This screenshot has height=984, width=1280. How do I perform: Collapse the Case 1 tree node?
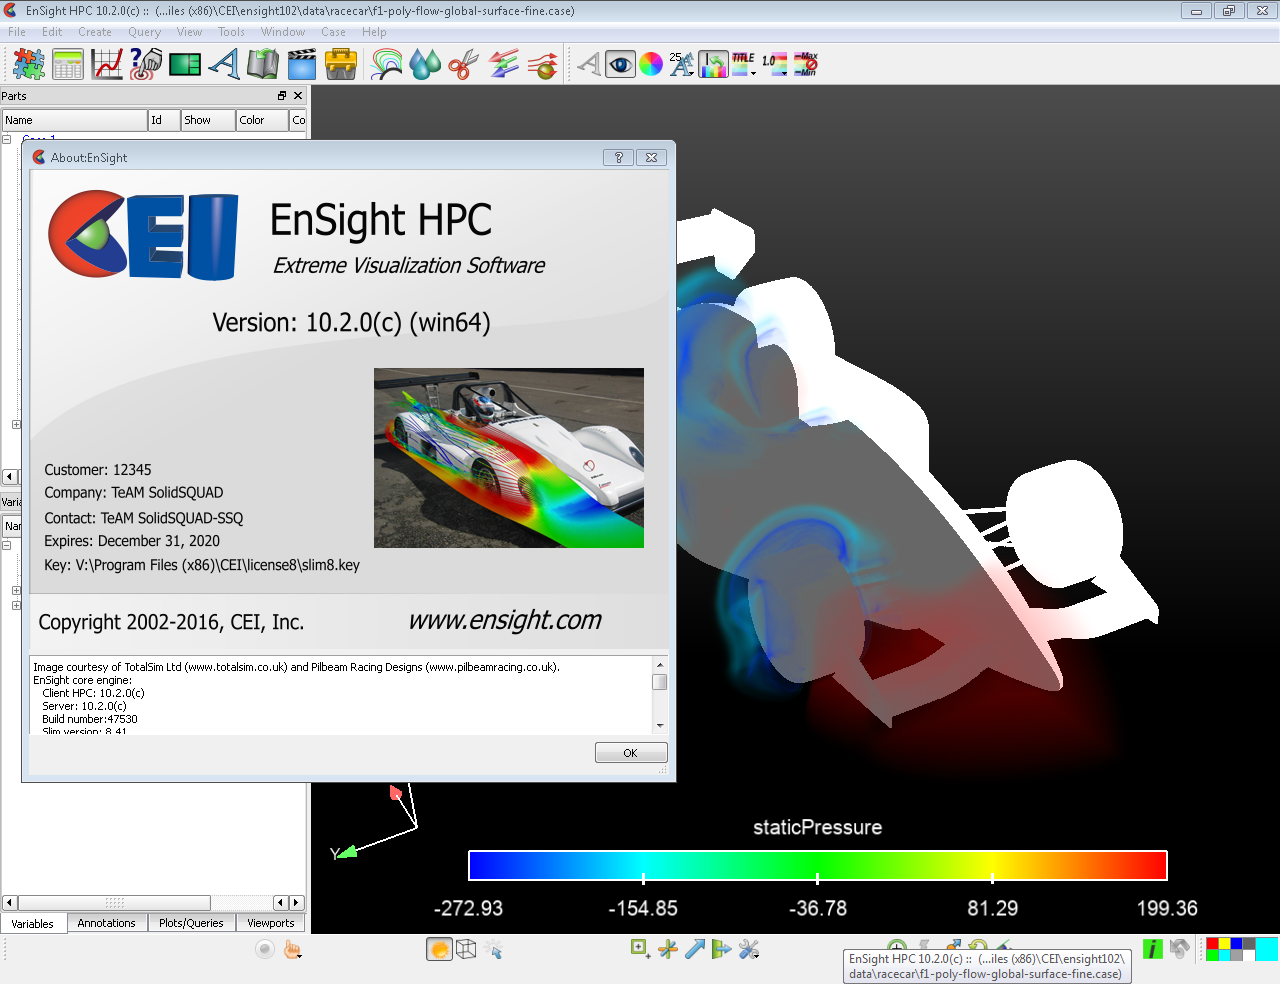click(7, 139)
